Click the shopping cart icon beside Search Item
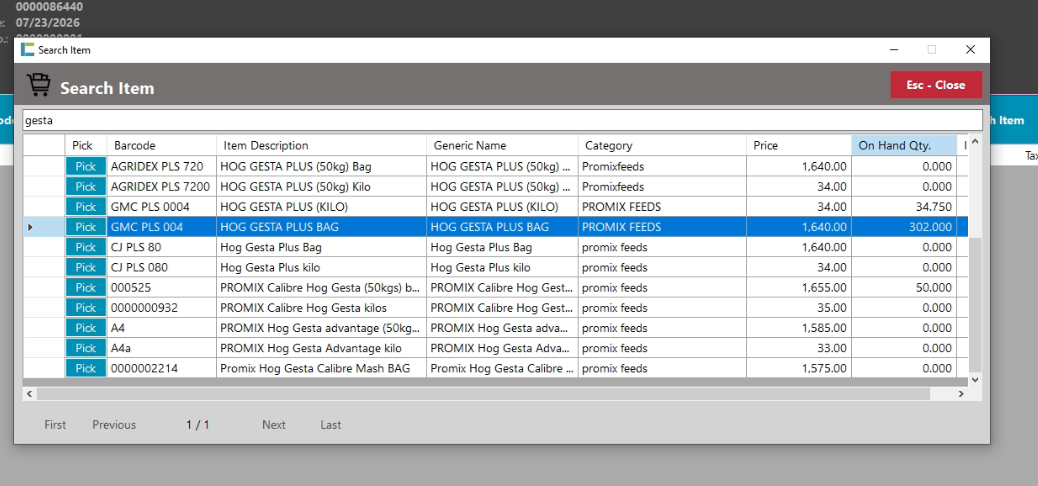The width and height of the screenshot is (1038, 486). click(38, 85)
